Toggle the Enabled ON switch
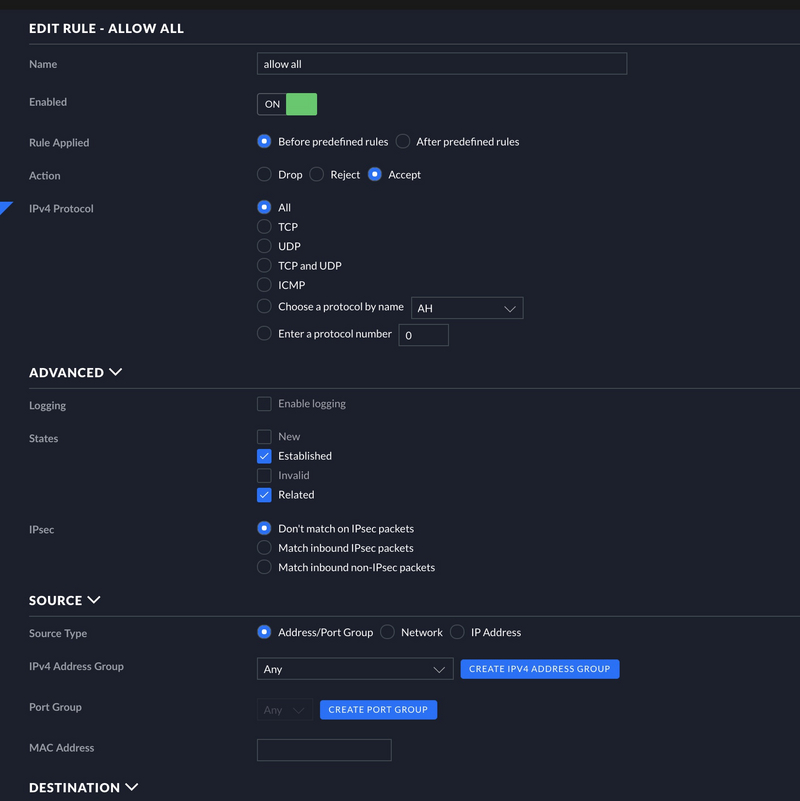Viewport: 800px width, 801px height. click(x=287, y=104)
